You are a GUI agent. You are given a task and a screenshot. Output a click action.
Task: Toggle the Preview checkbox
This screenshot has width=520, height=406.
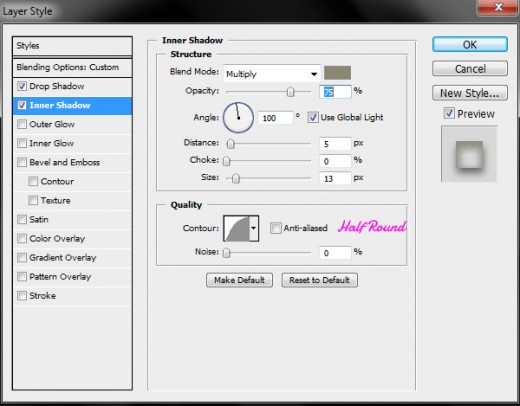pos(449,113)
